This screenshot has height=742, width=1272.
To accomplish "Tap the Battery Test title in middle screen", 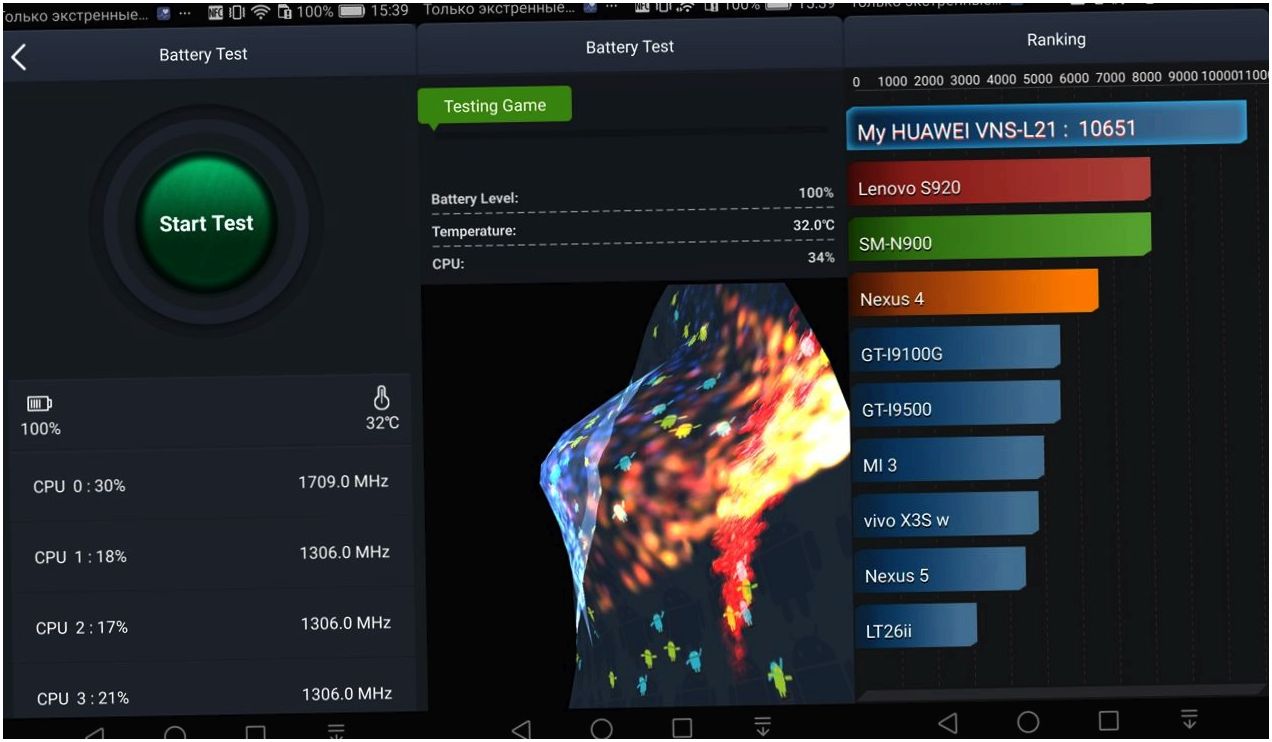I will pyautogui.click(x=630, y=46).
